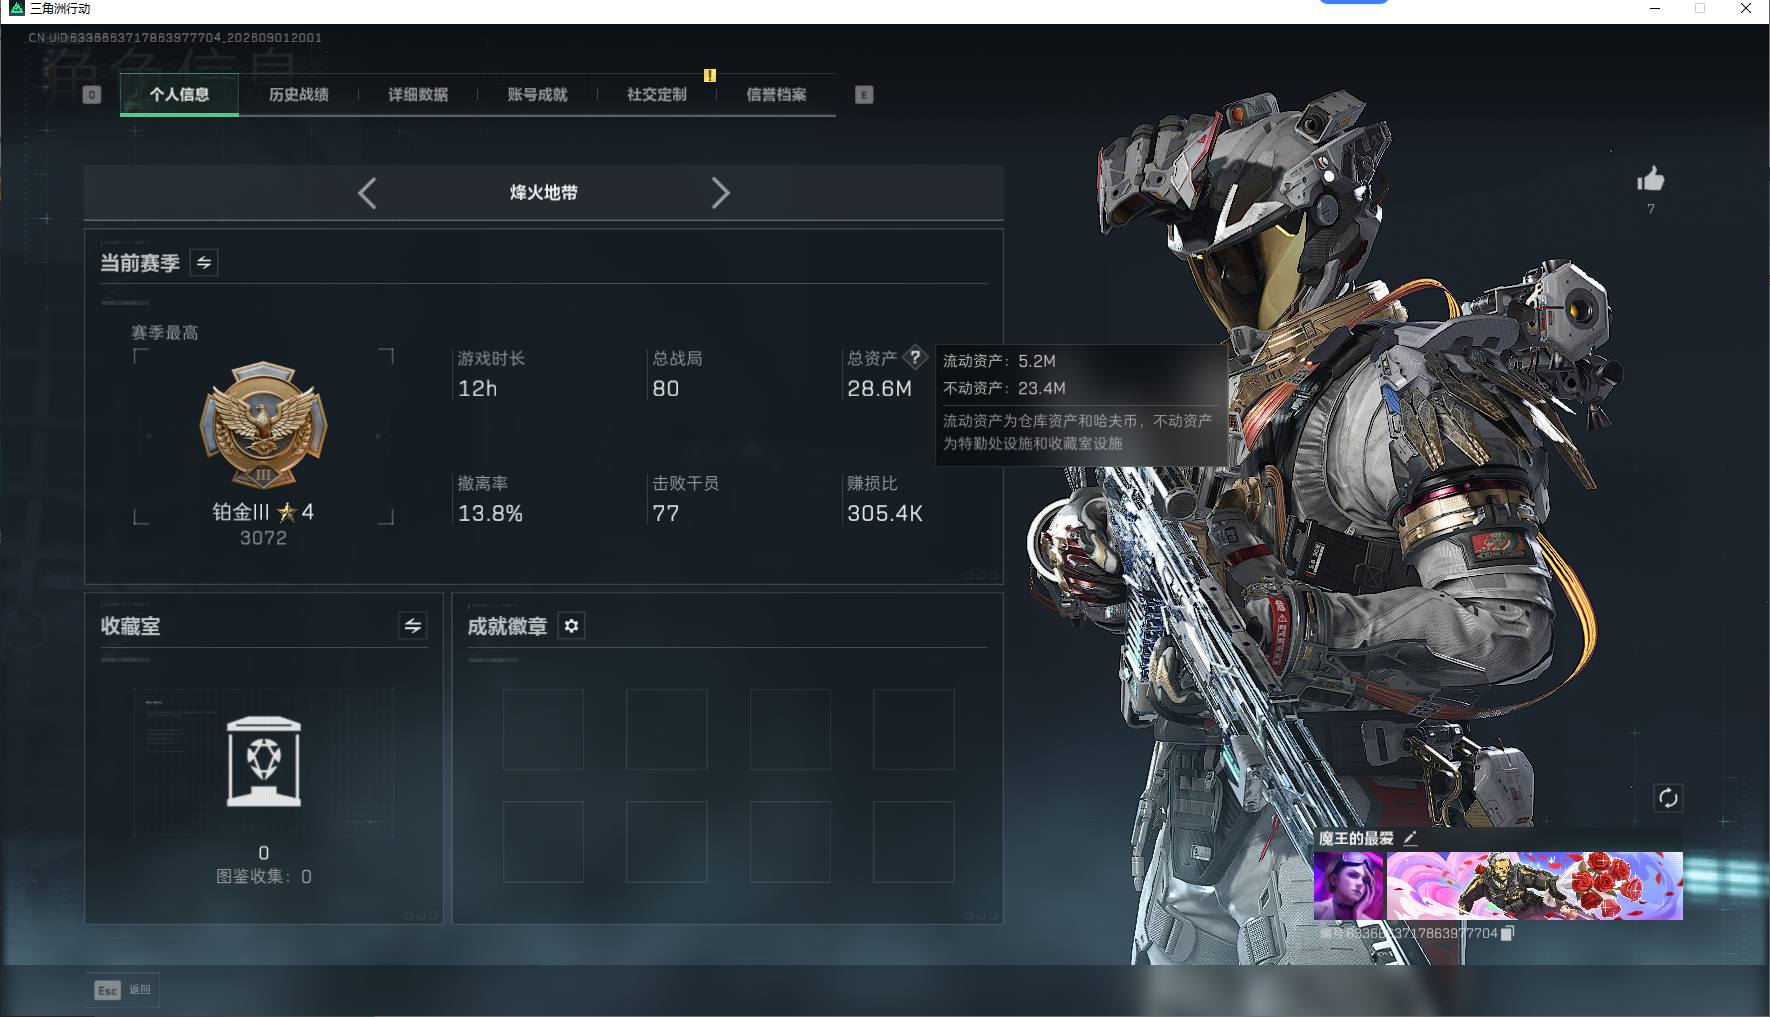
Task: Click the 撤离率 13.8% value
Action: pyautogui.click(x=490, y=514)
